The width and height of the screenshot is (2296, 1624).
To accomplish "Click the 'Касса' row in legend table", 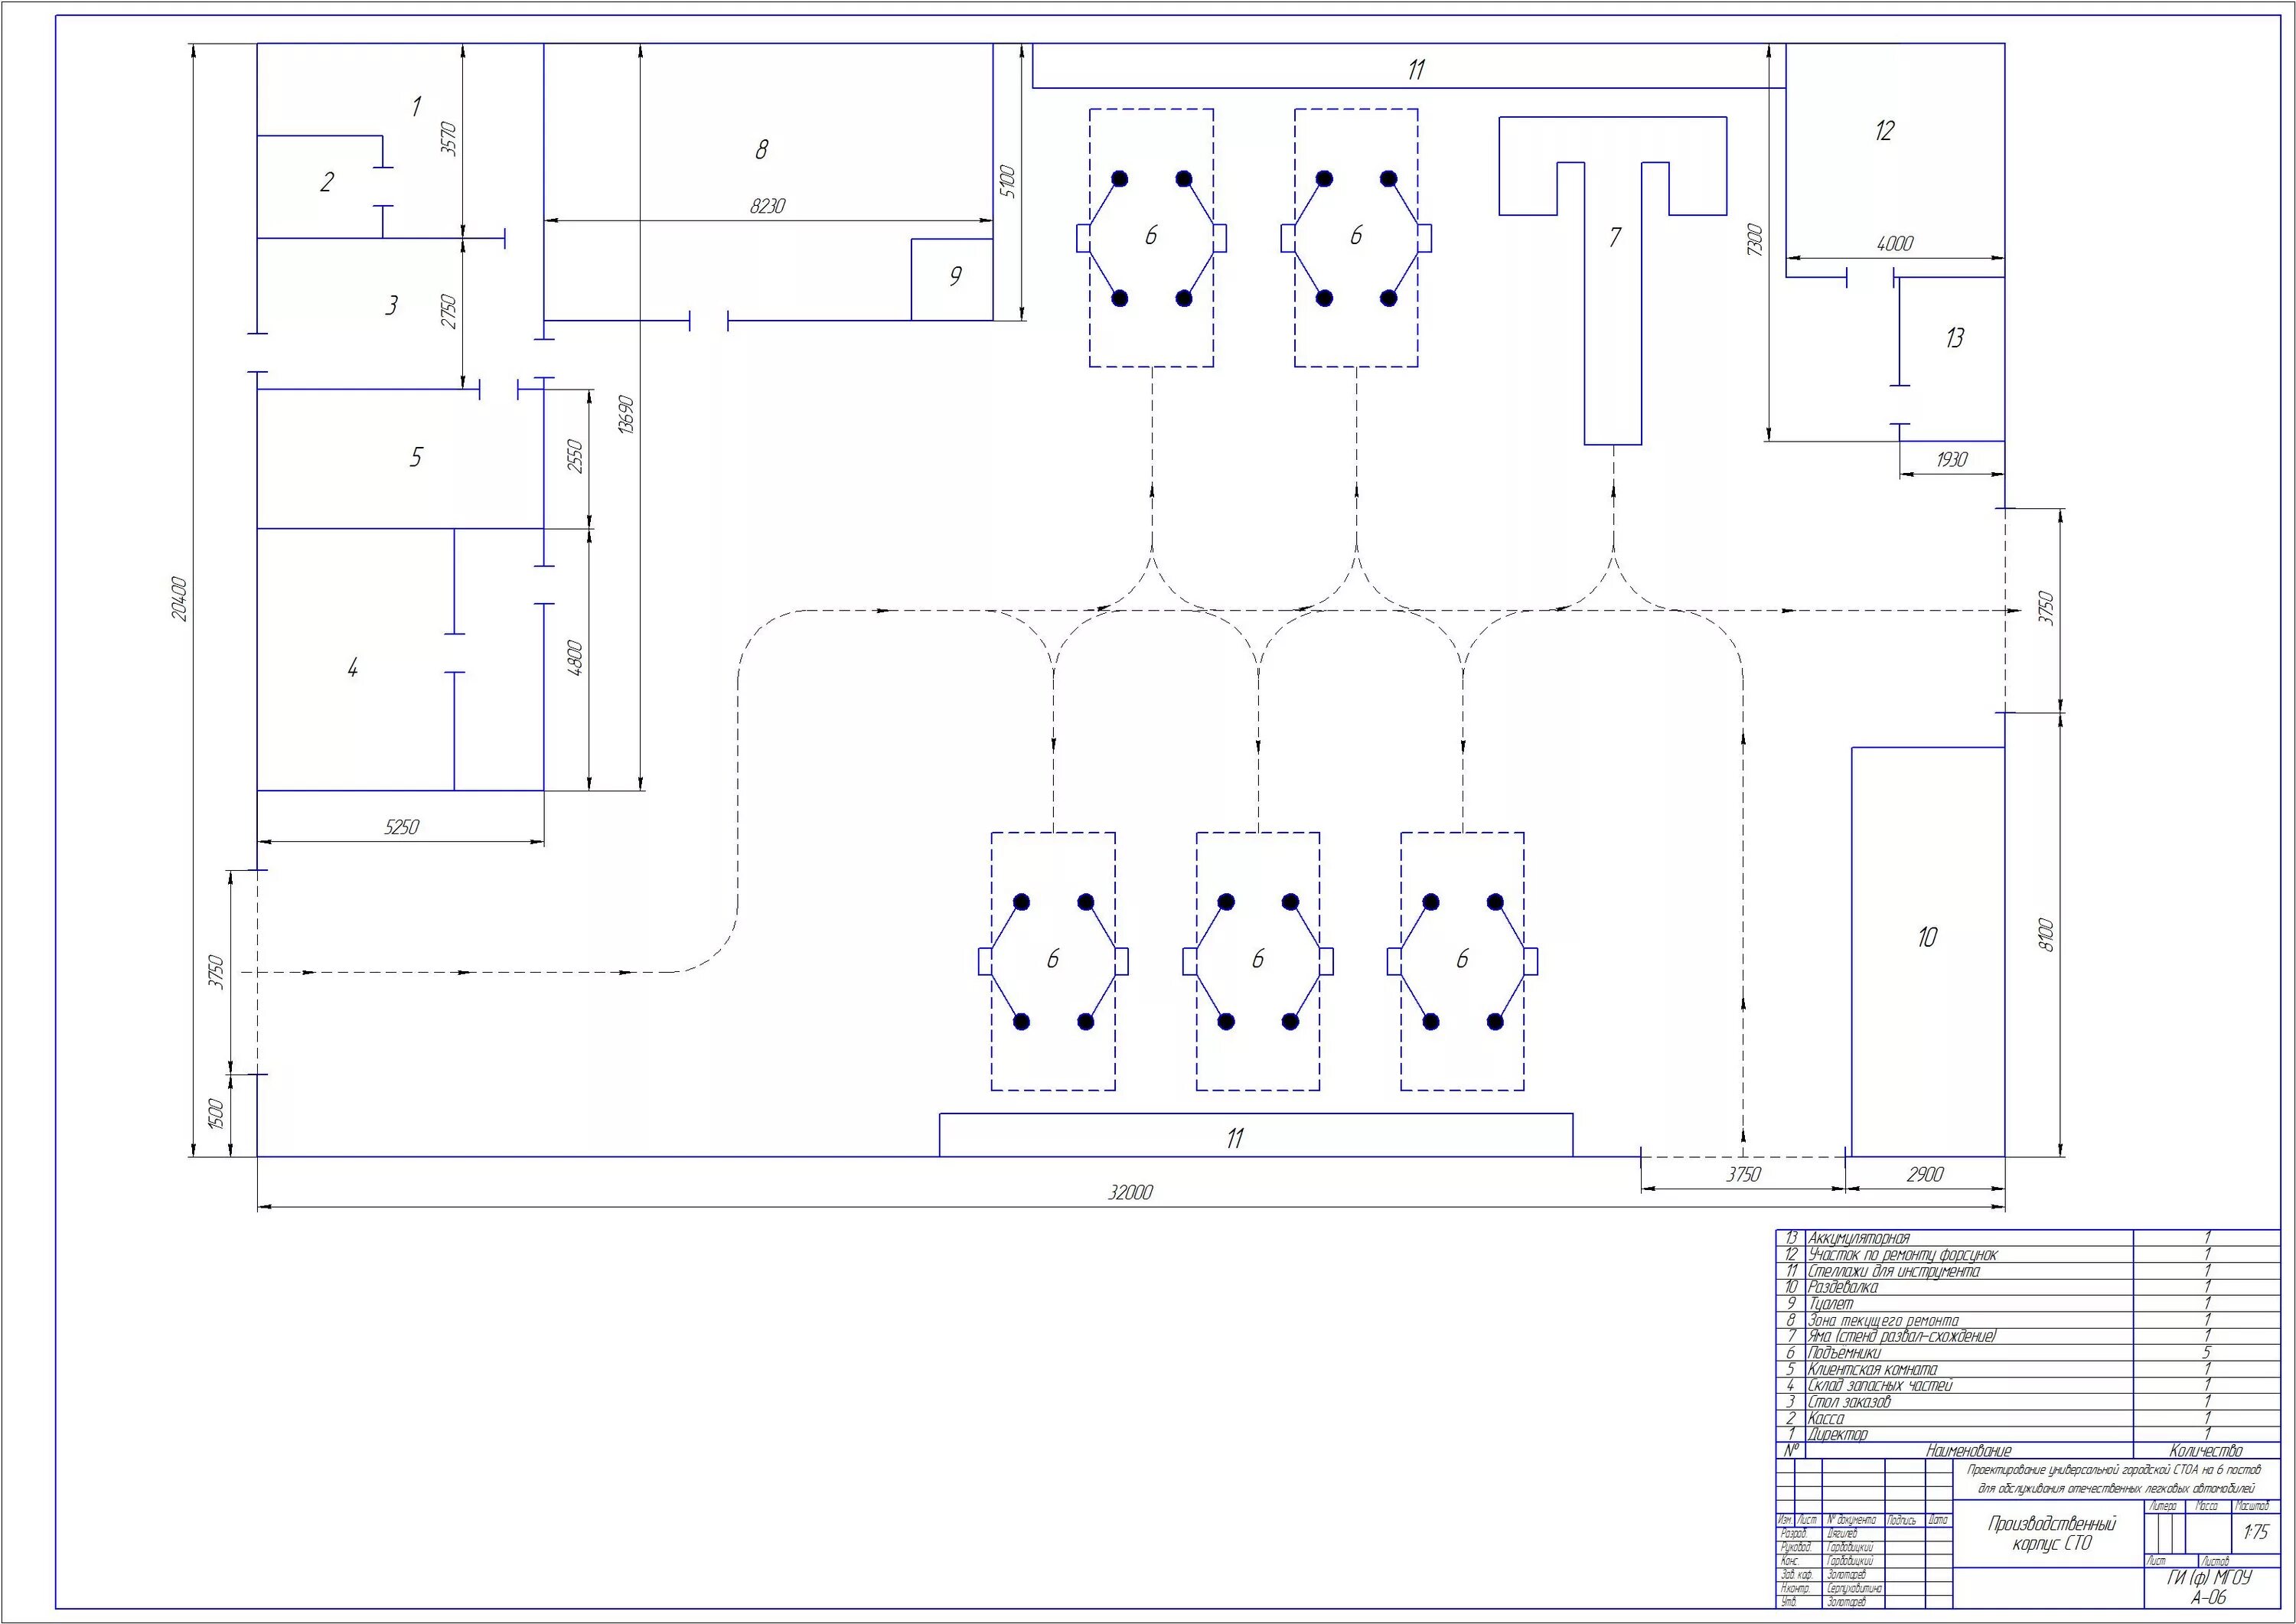I will tap(1827, 1418).
